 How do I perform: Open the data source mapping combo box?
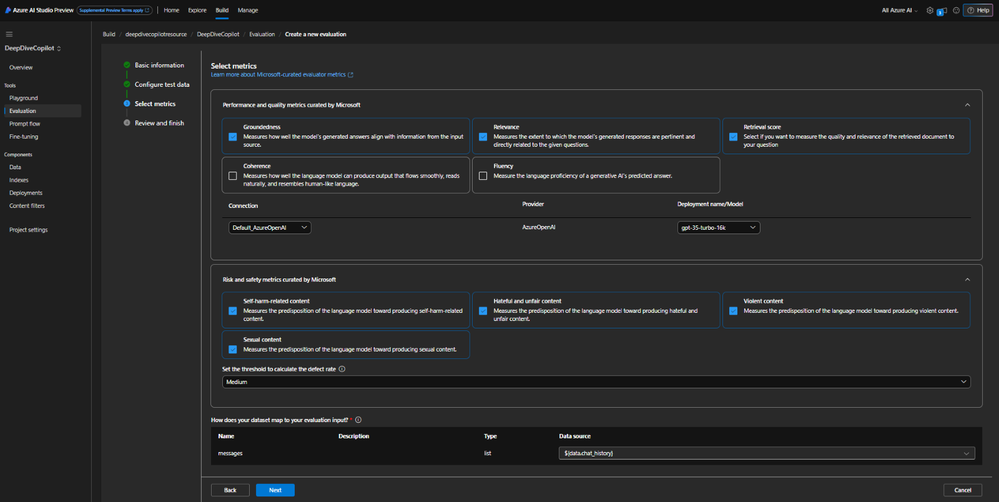[765, 453]
